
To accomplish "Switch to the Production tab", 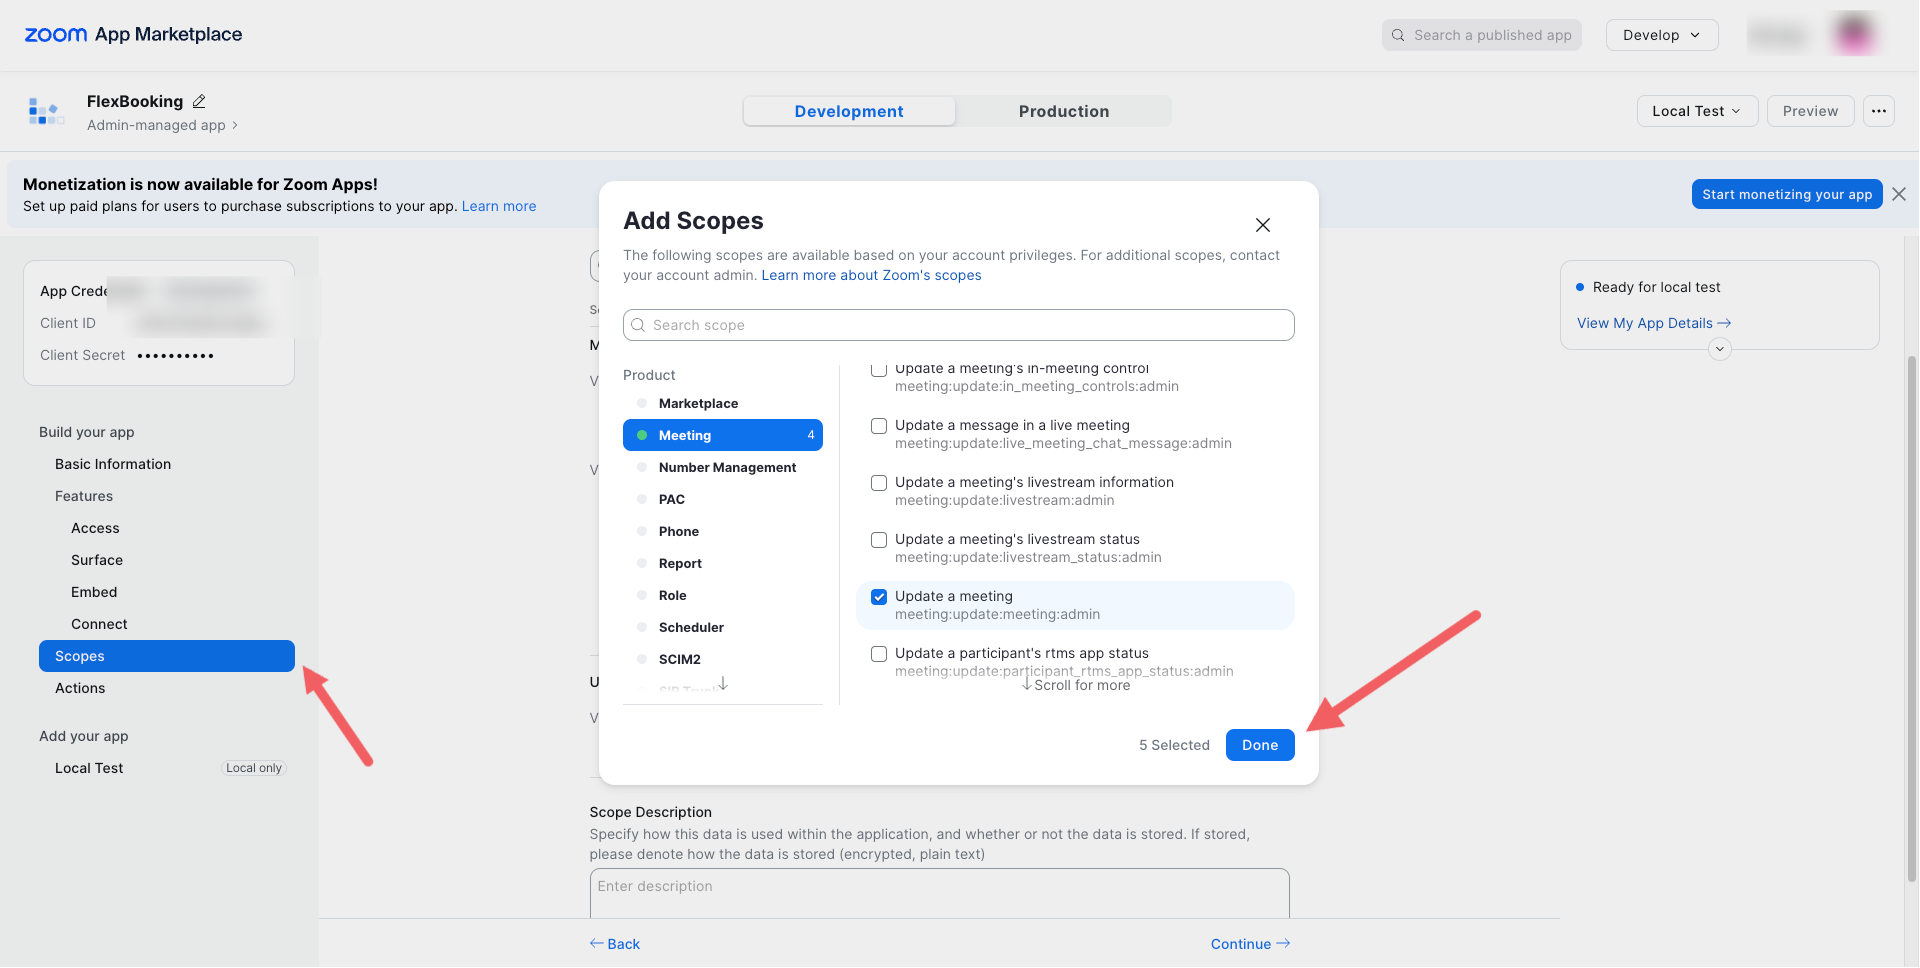I will click(x=1063, y=111).
